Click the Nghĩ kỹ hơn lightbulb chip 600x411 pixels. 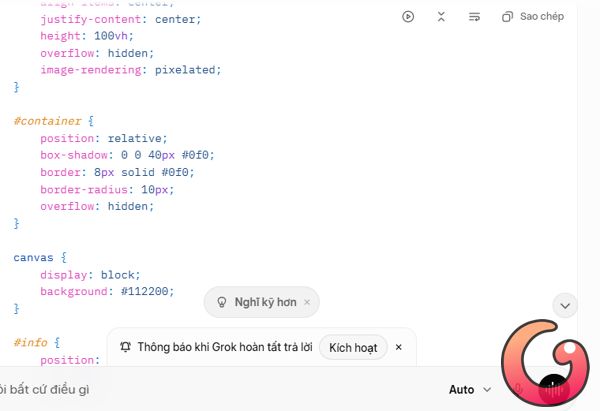click(261, 302)
